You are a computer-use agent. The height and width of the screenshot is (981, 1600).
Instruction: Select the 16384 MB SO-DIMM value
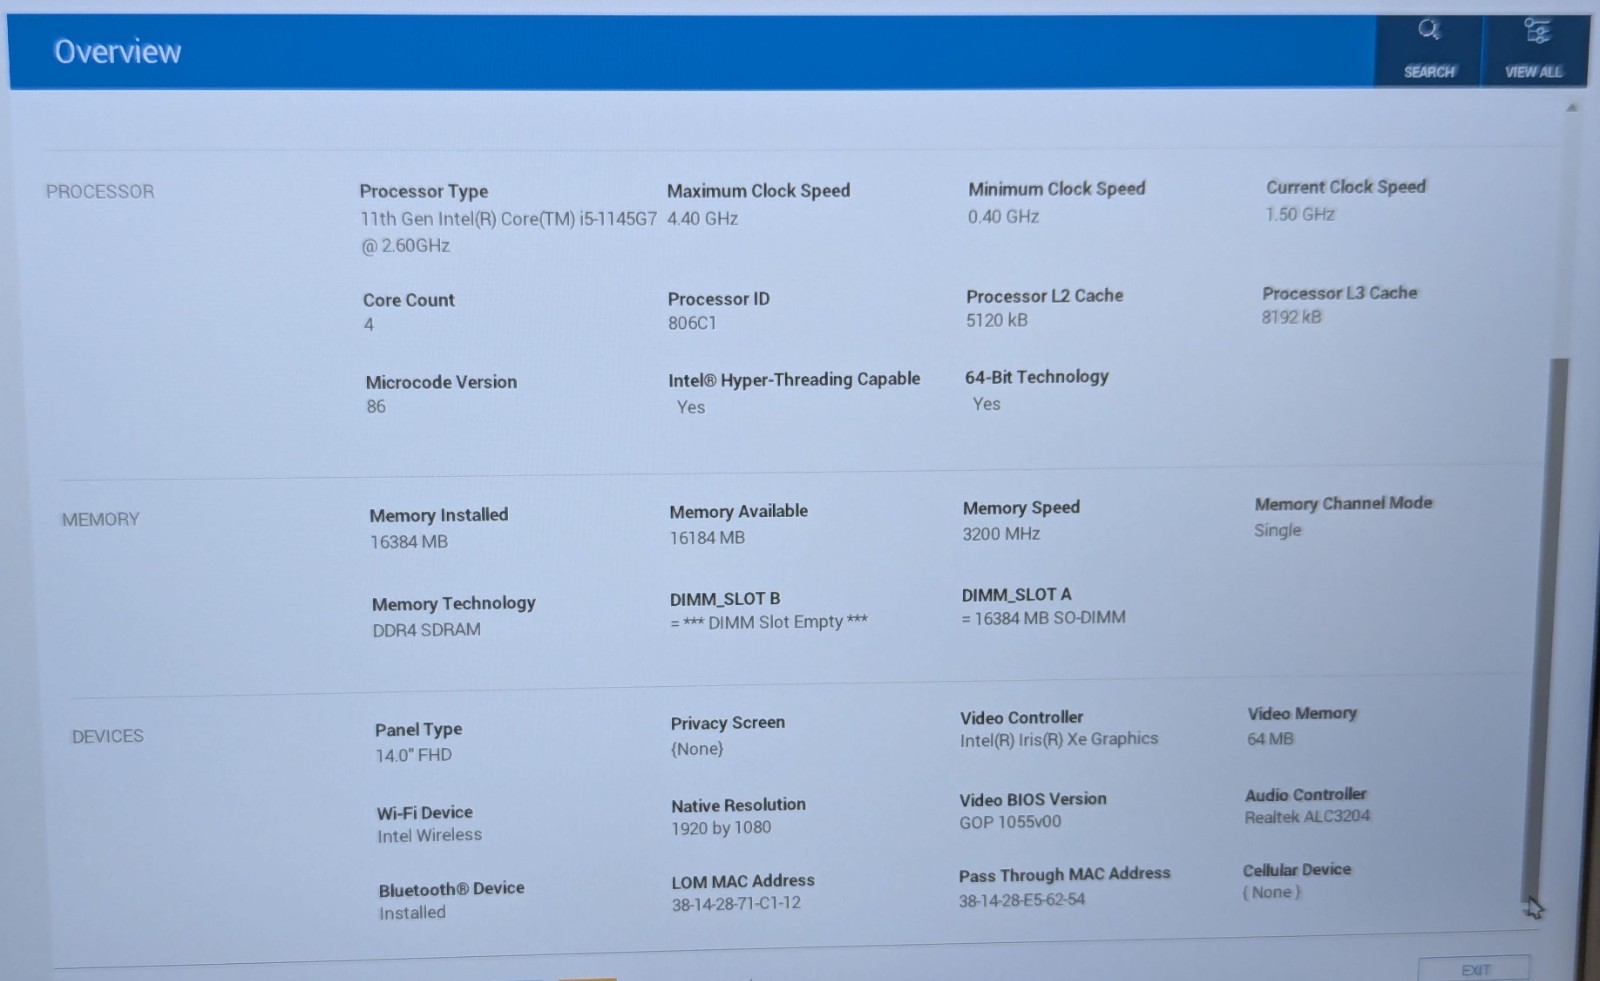[x=1043, y=618]
